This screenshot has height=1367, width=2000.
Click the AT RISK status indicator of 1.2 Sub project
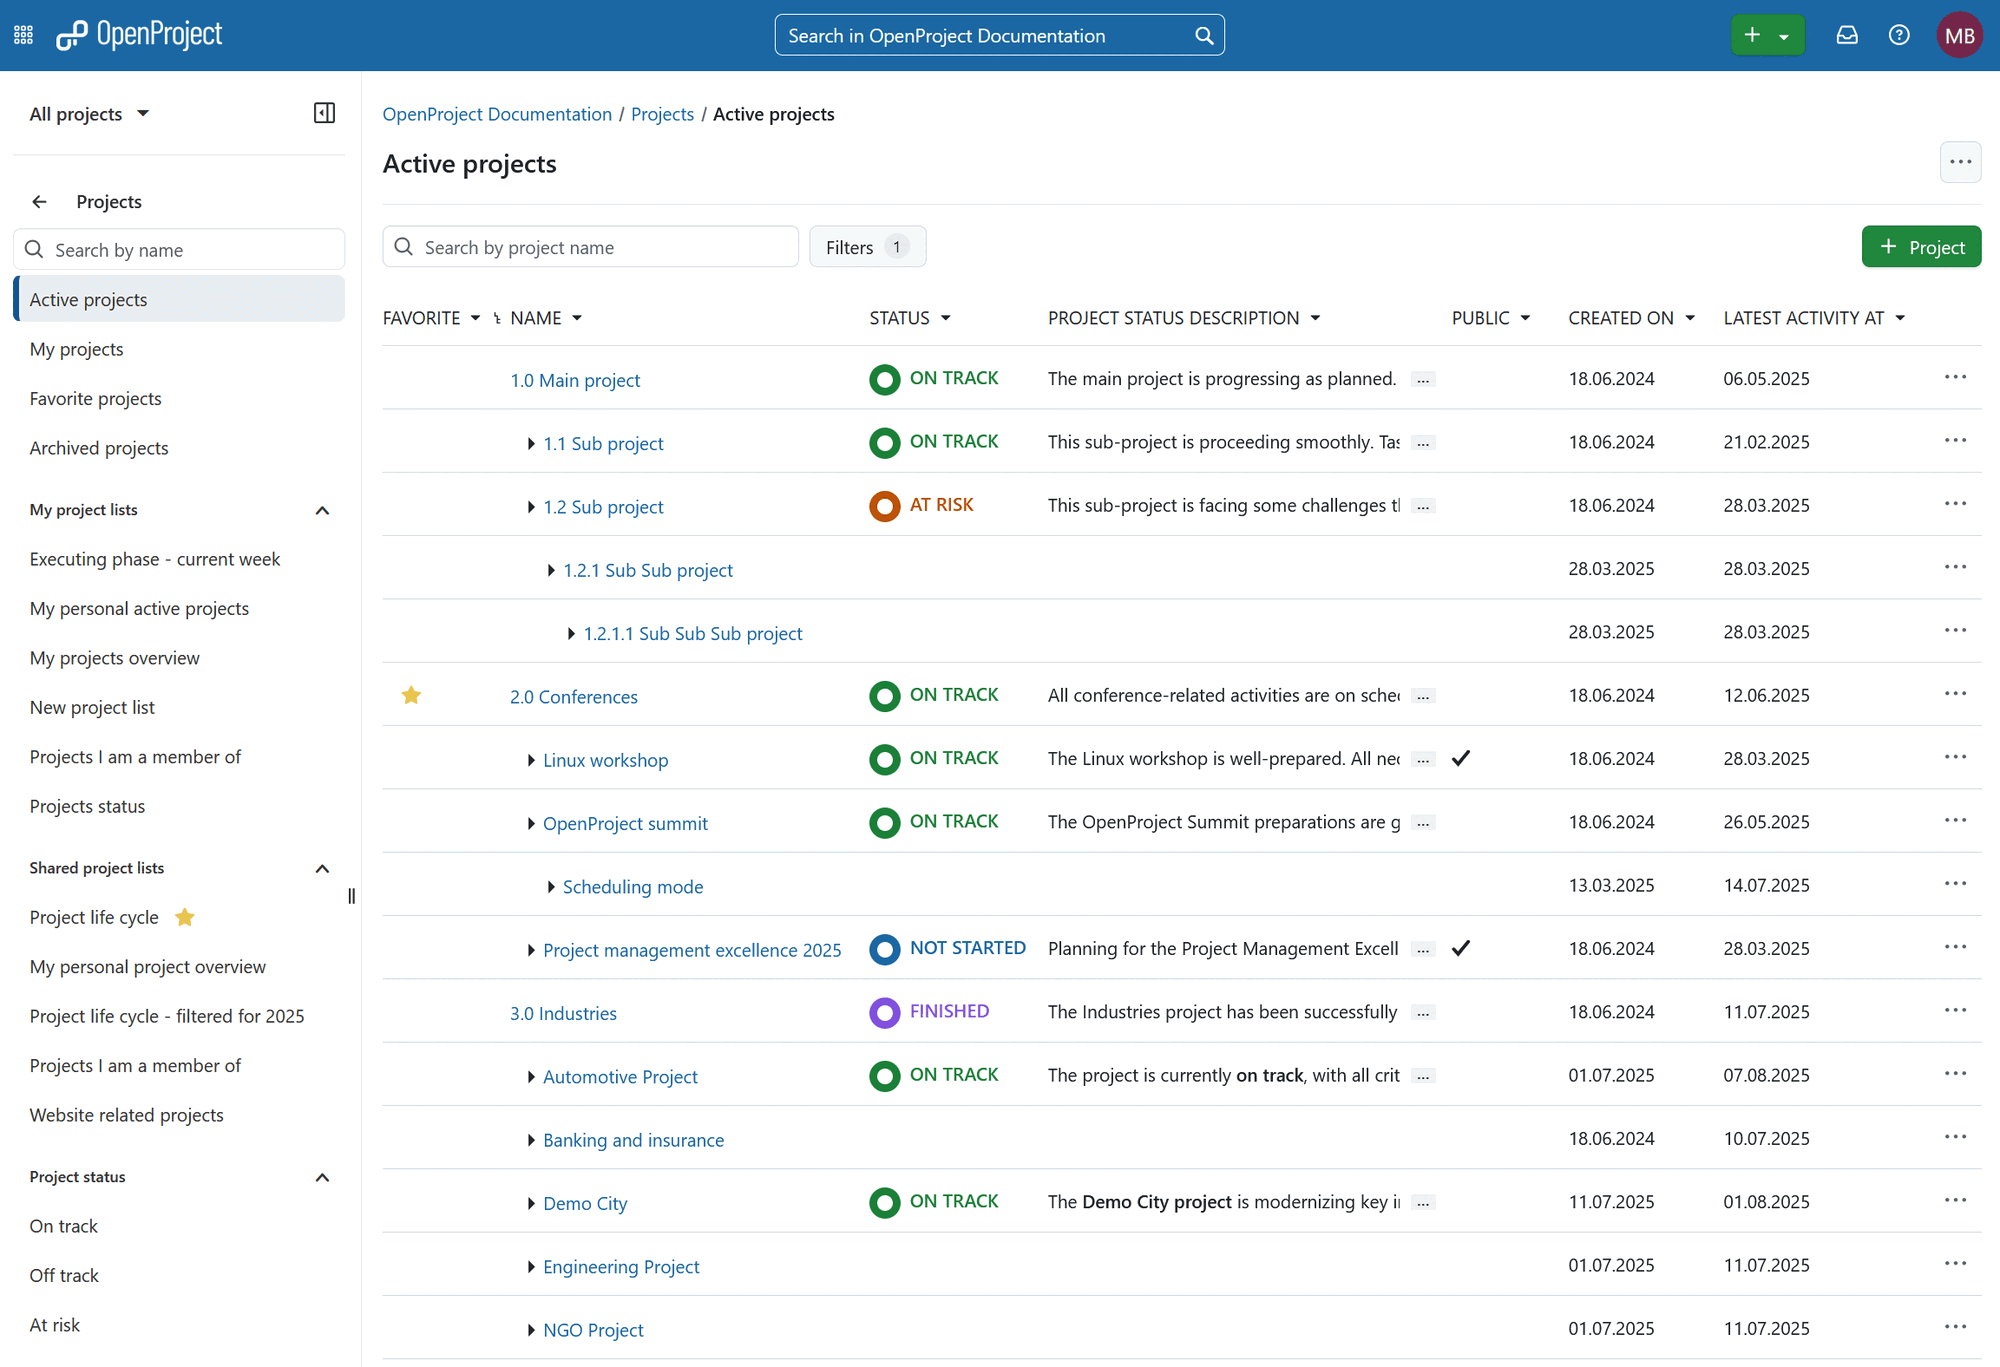tap(885, 505)
